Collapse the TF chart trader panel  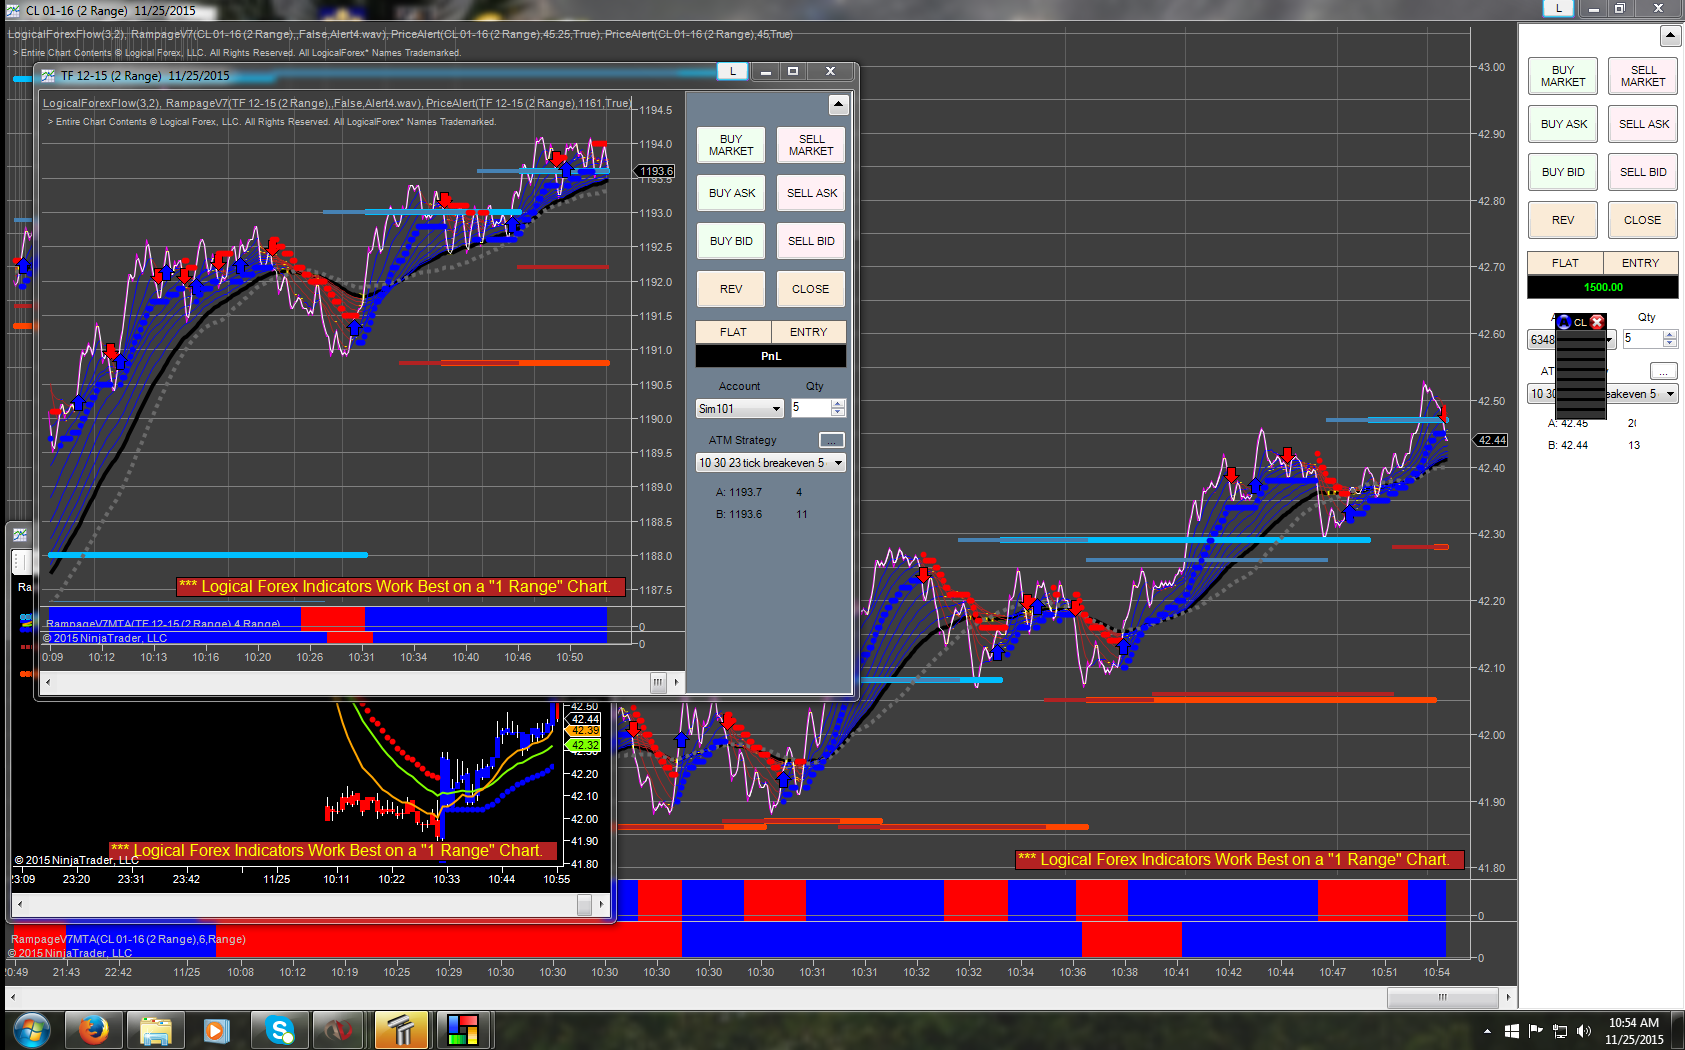tap(839, 104)
